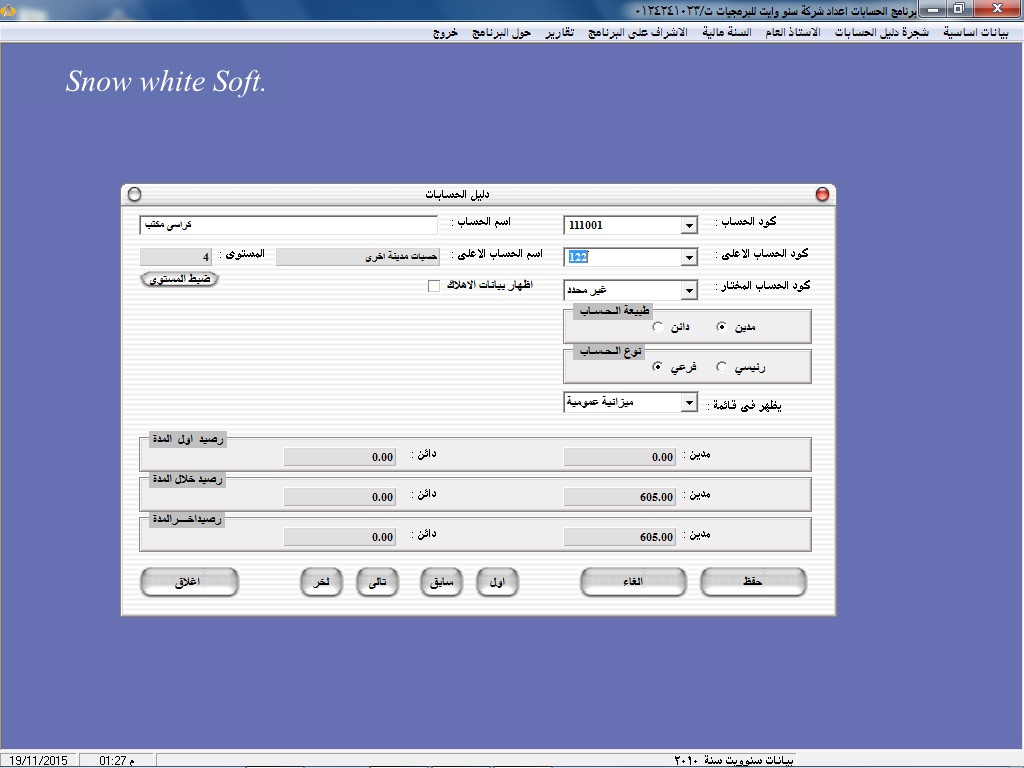Choose the رئيسي account type option
Viewport: 1024px width, 768px height.
[x=721, y=367]
